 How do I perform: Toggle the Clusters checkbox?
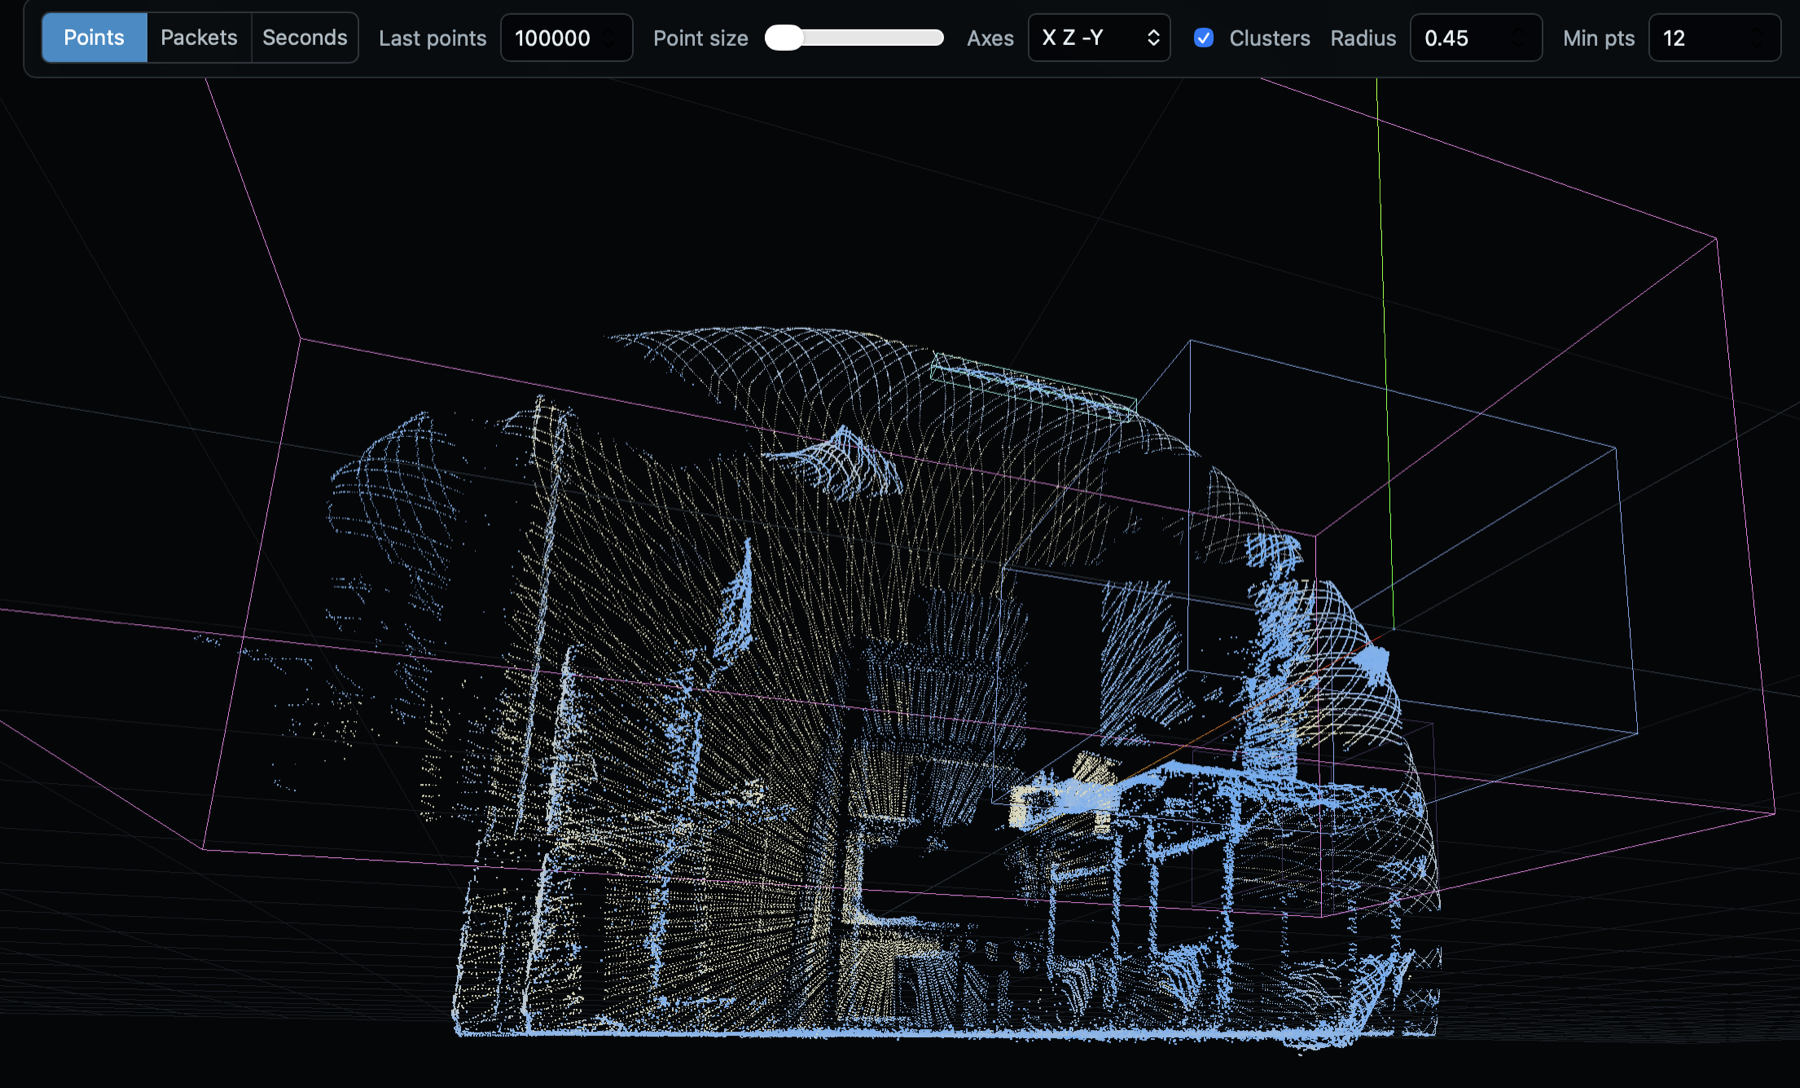[1204, 38]
